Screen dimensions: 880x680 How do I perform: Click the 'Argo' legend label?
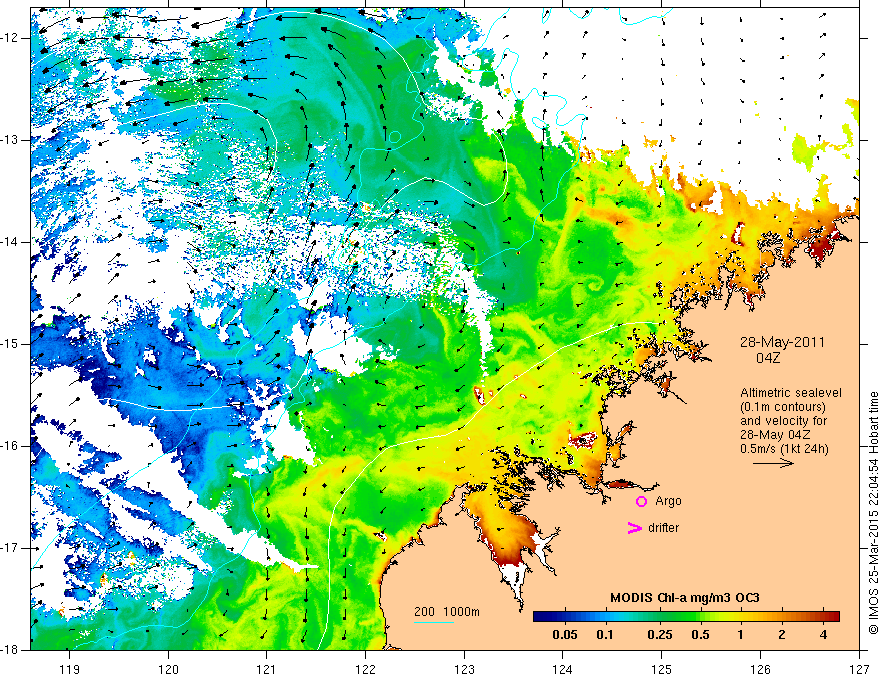click(668, 501)
